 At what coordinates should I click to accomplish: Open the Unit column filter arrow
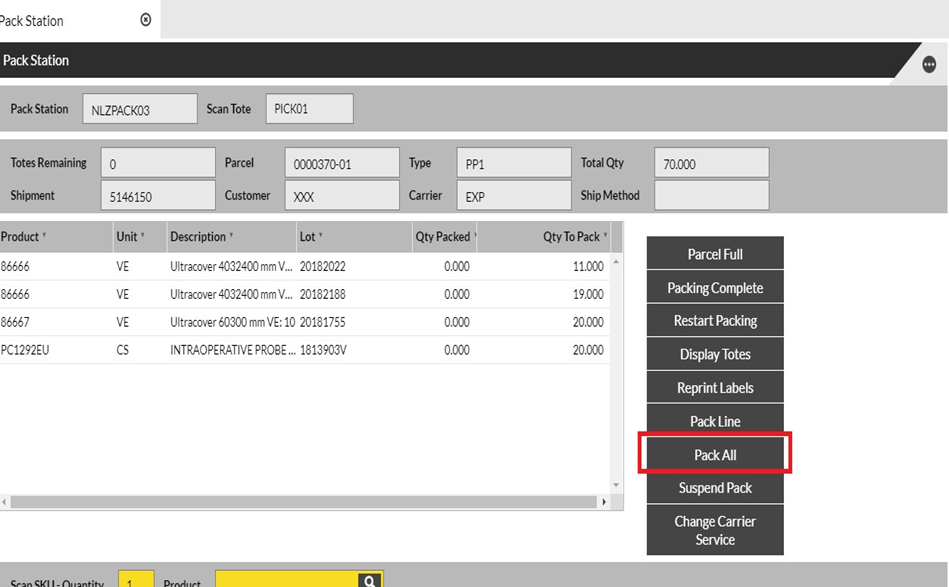tap(142, 237)
